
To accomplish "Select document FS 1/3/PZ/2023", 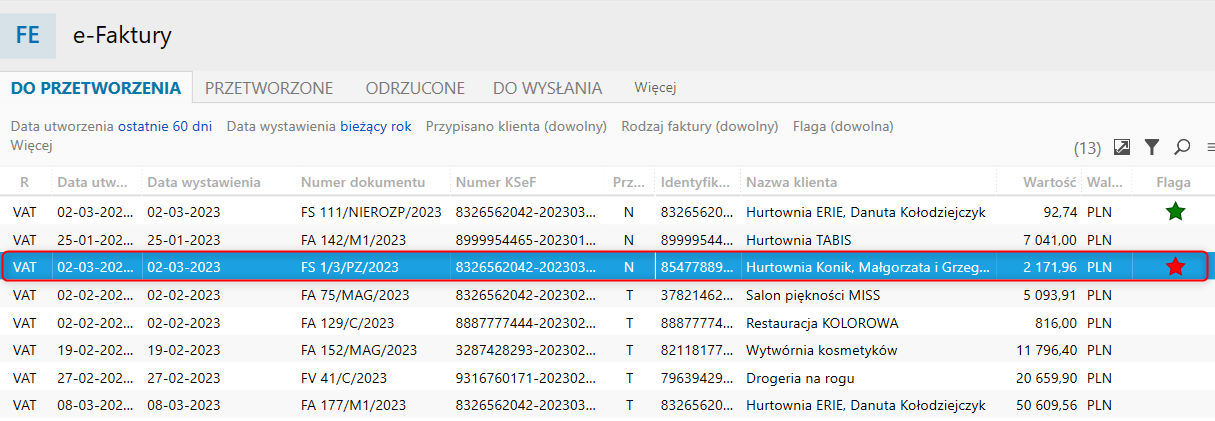I will (x=350, y=267).
